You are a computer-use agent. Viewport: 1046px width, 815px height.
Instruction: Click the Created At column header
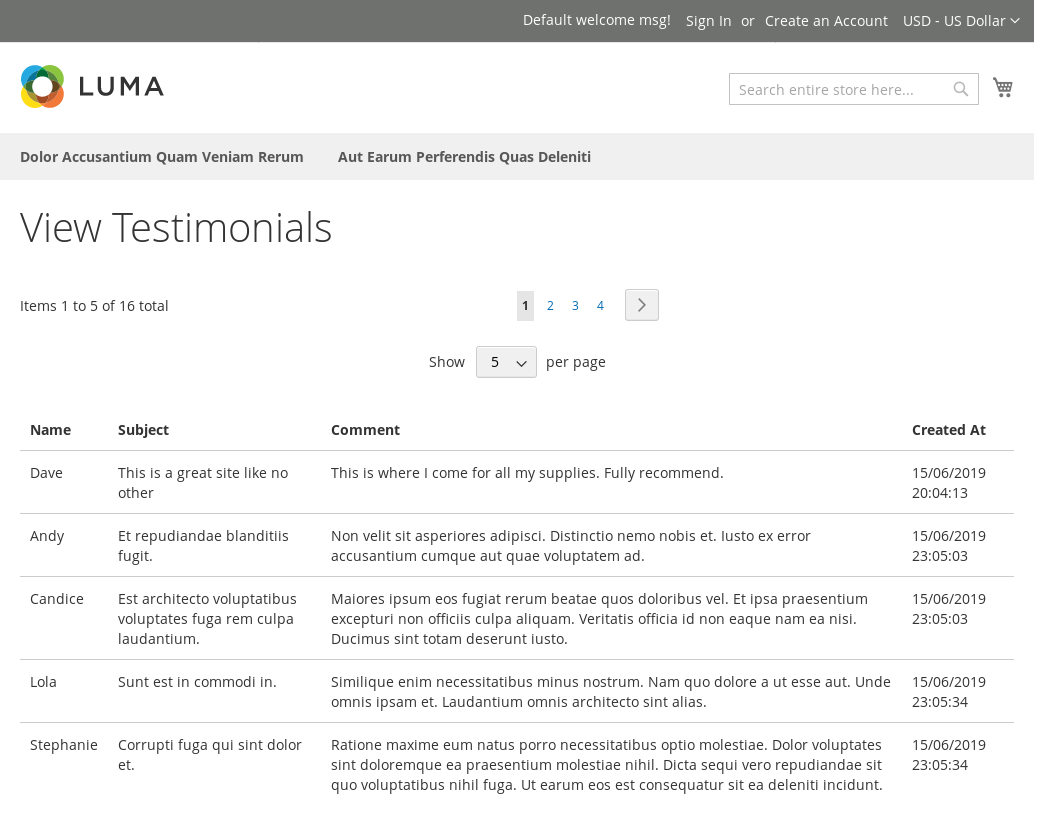[949, 430]
